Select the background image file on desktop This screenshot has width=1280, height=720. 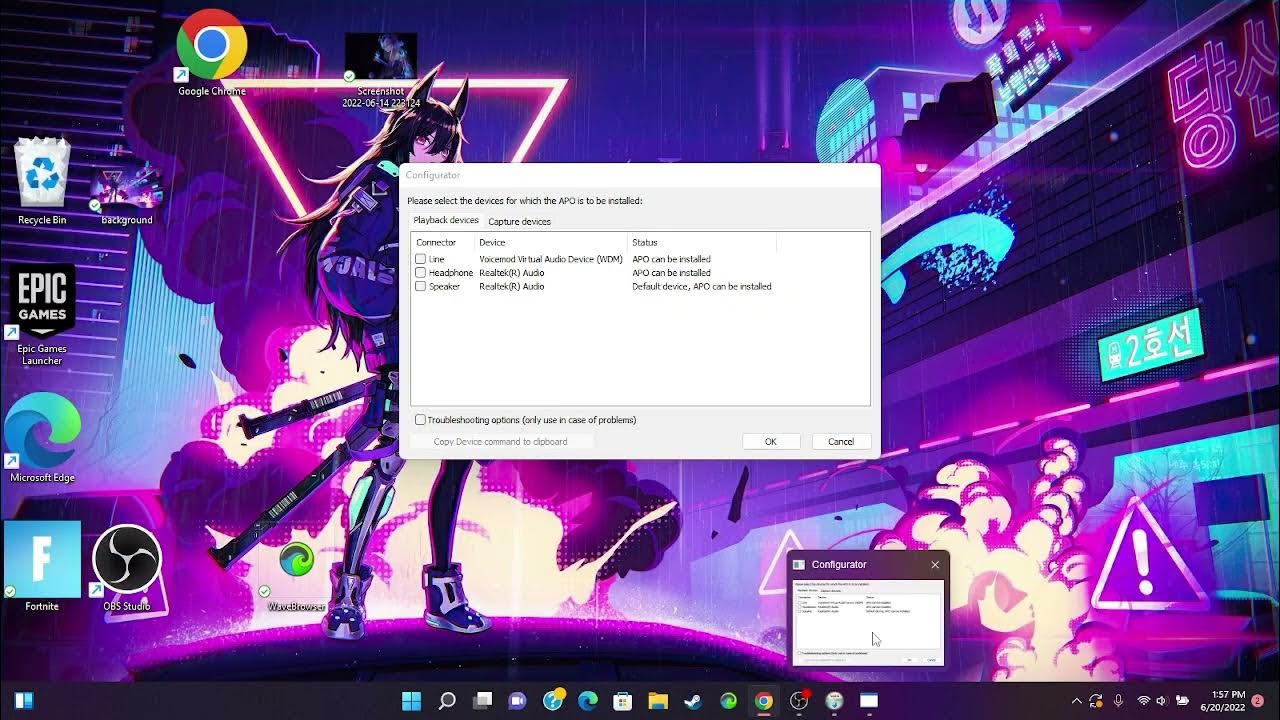127,192
